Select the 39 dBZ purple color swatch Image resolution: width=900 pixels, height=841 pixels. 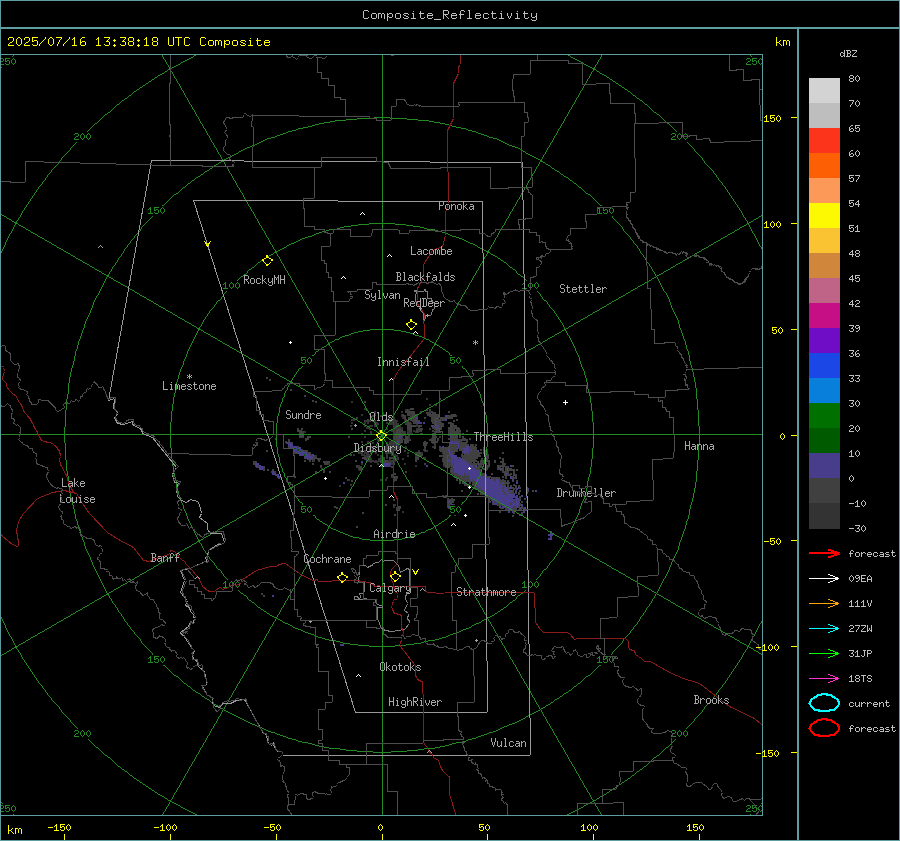824,340
